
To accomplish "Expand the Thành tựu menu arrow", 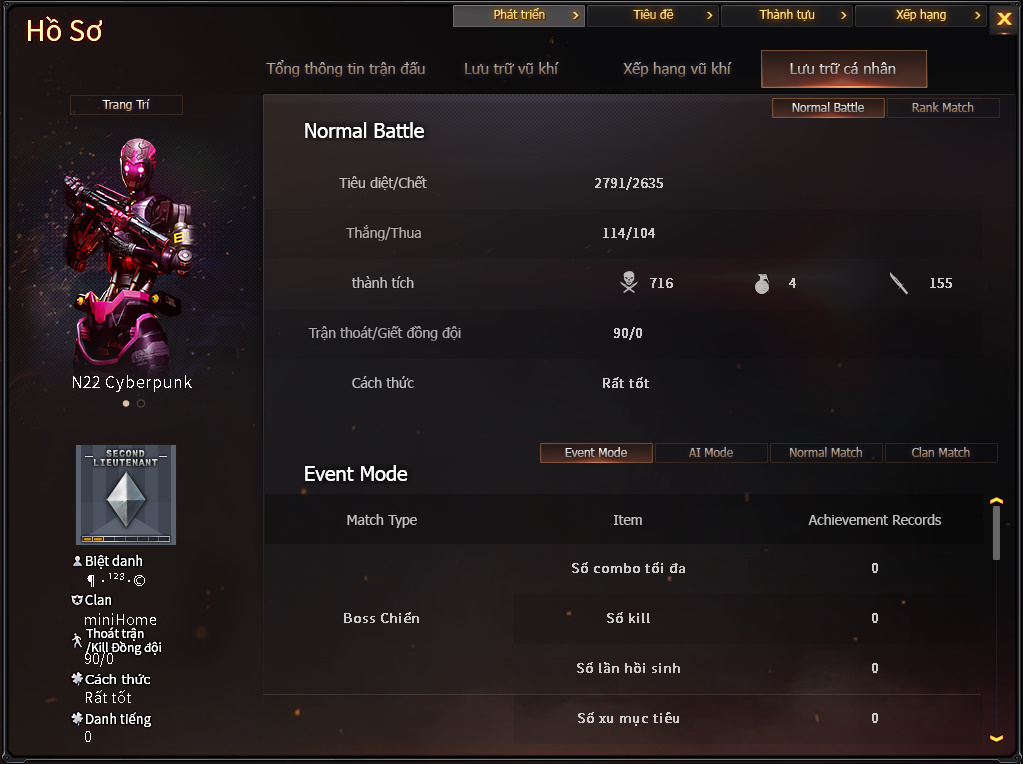I will point(843,15).
